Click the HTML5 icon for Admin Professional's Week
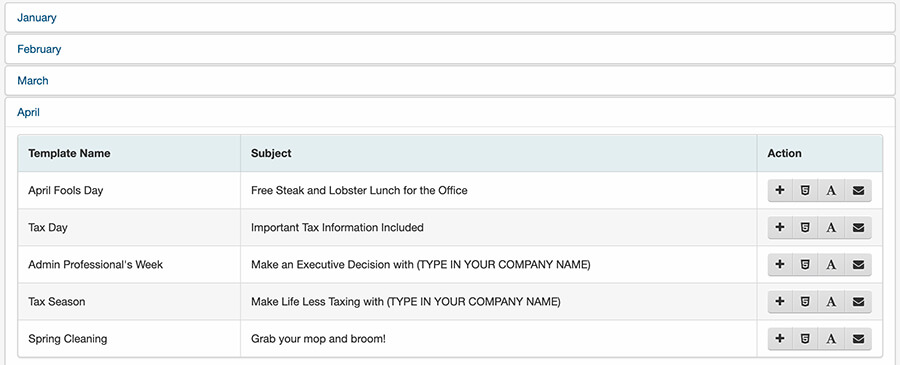The width and height of the screenshot is (900, 365). click(x=805, y=265)
